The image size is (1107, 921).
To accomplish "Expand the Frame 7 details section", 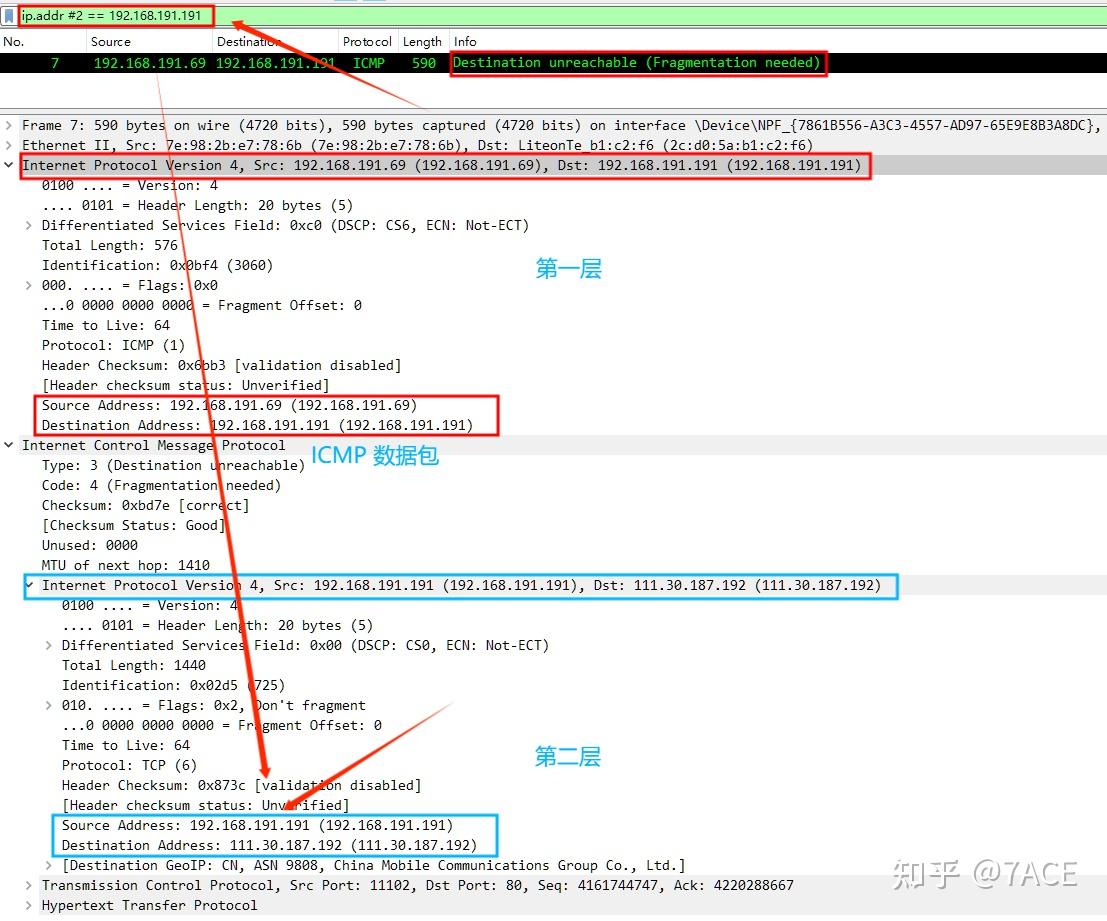I will [x=10, y=124].
